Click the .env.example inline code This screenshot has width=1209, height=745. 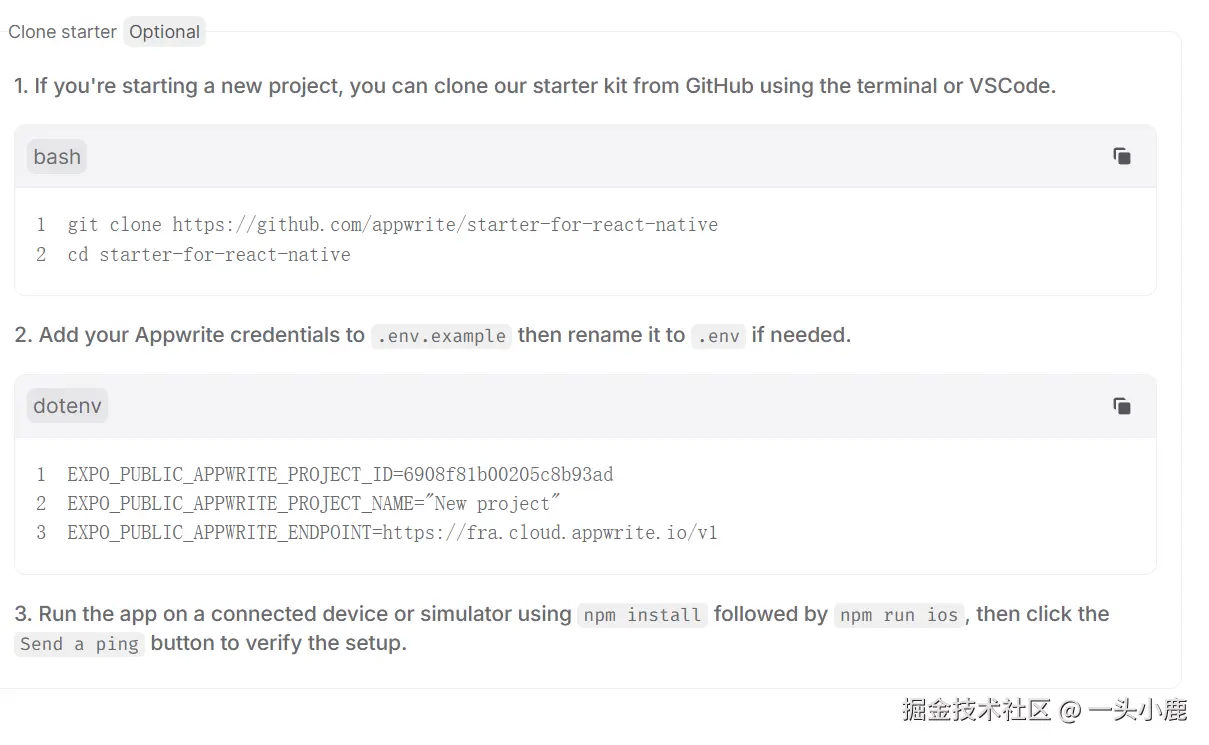click(x=441, y=336)
